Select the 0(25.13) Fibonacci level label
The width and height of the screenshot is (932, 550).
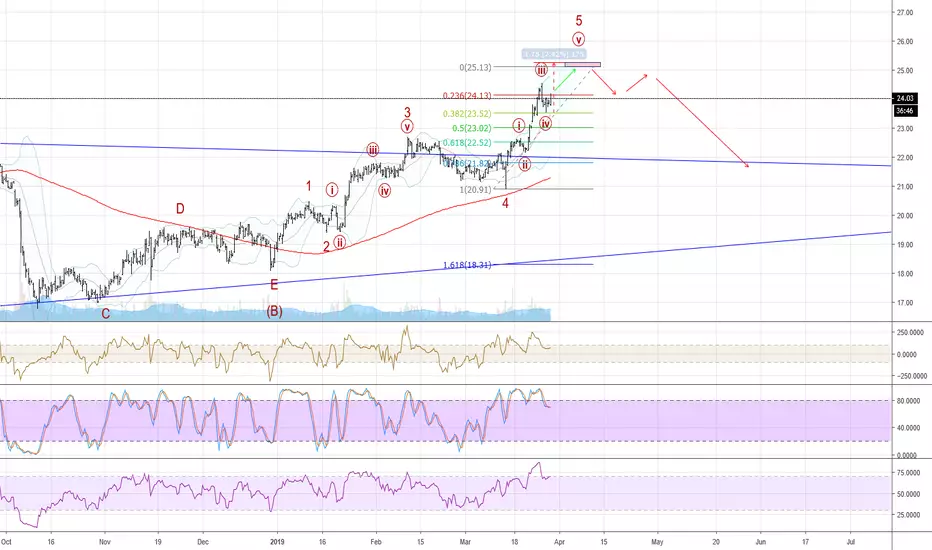click(475, 68)
